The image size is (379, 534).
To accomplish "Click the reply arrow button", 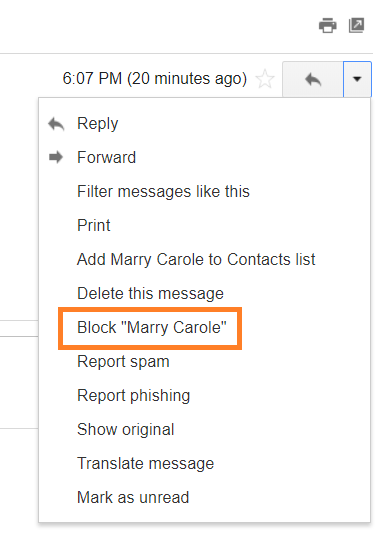I will [x=313, y=79].
